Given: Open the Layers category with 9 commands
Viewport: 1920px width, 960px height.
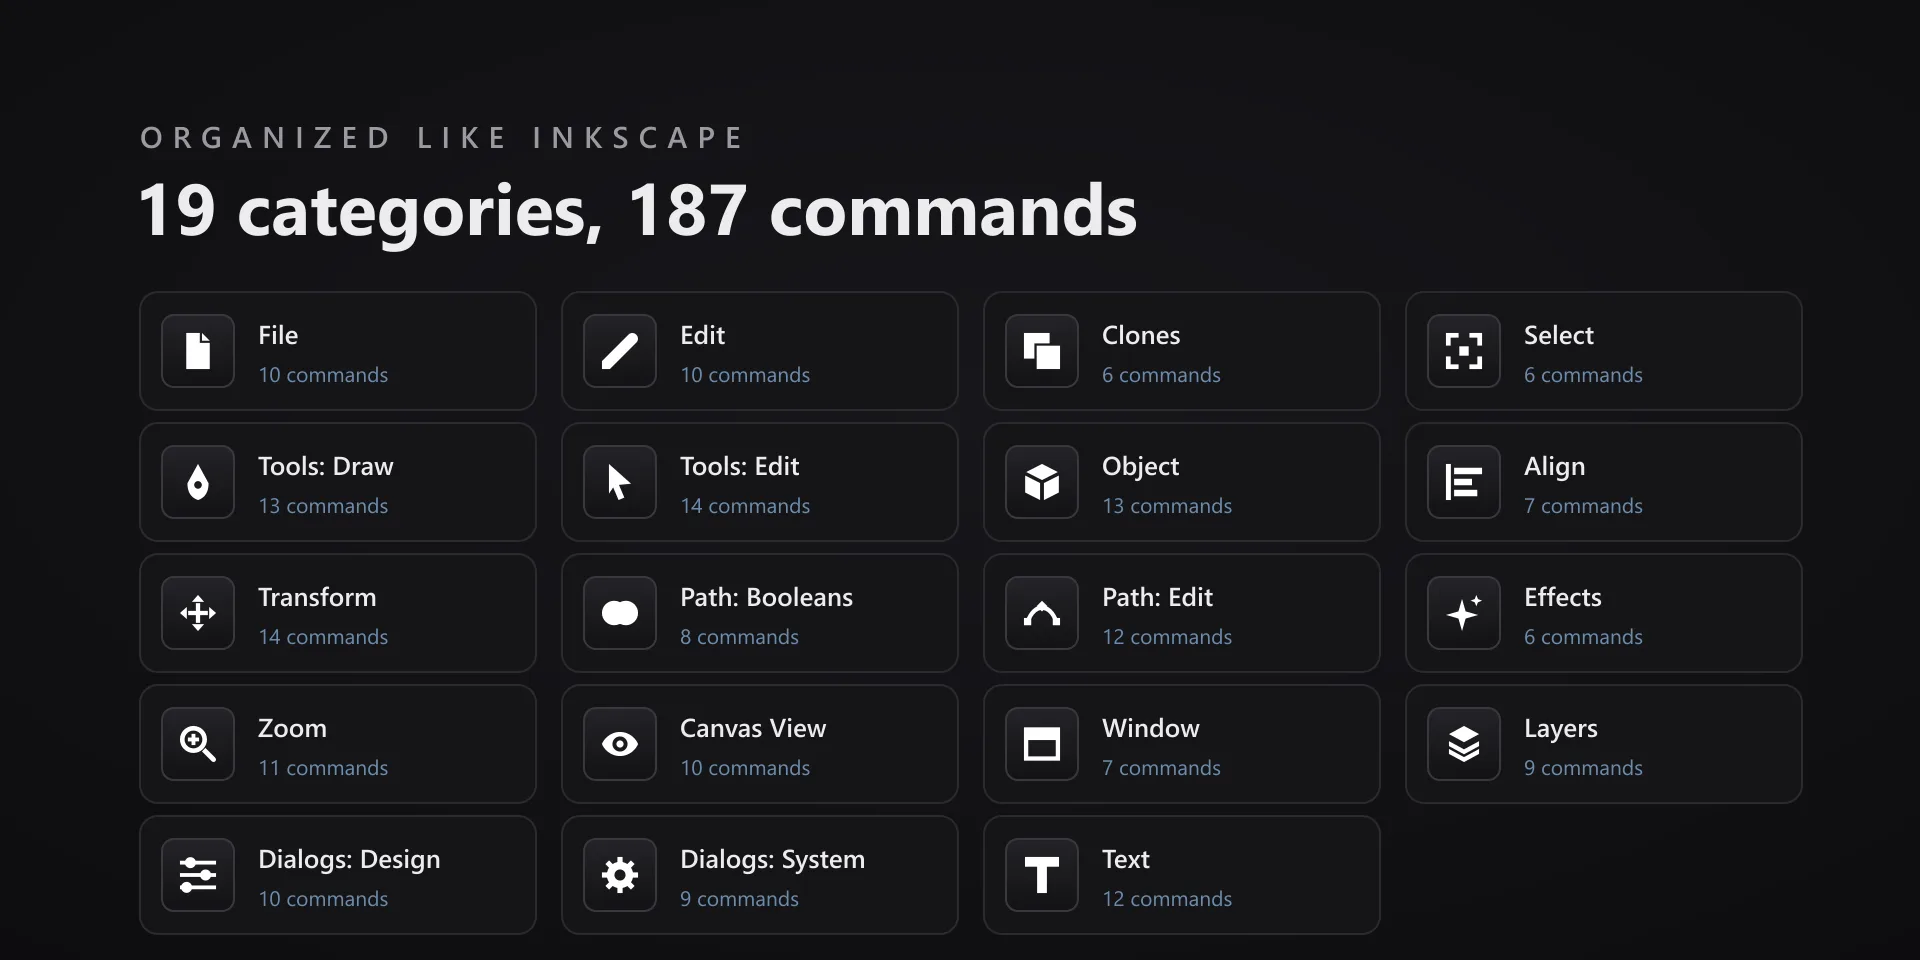Looking at the screenshot, I should (x=1604, y=744).
